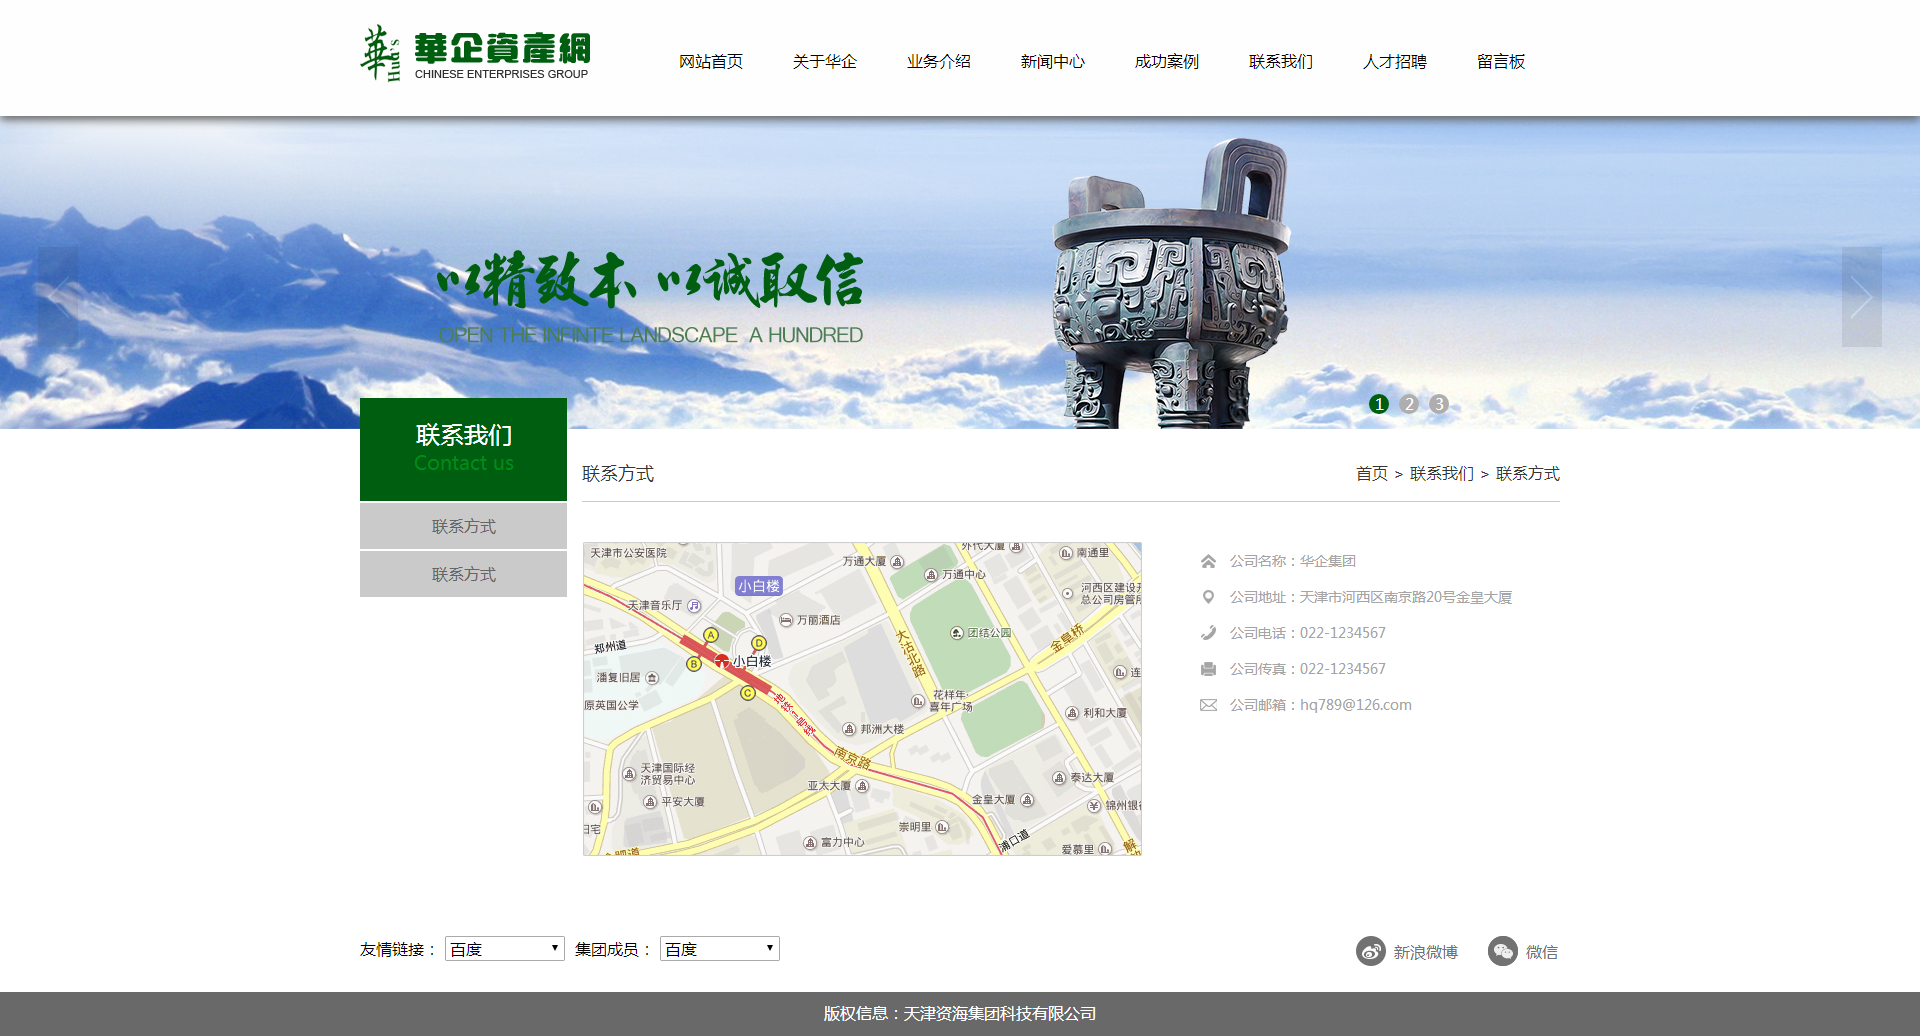1920x1036 pixels.
Task: Click 联系方式 at the breadcrumb end
Action: pos(1528,474)
